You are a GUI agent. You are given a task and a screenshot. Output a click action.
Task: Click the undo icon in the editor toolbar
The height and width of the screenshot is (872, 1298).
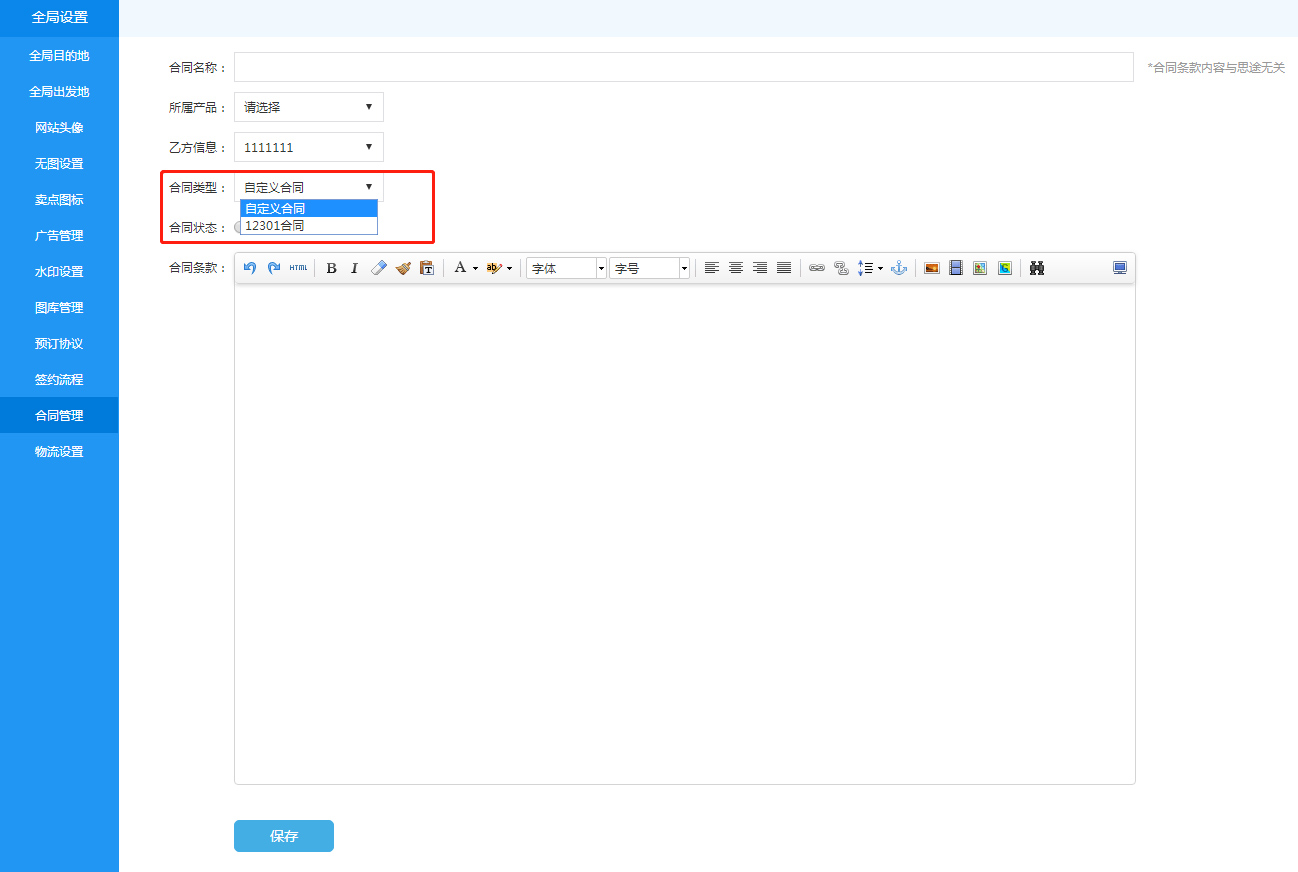point(250,268)
